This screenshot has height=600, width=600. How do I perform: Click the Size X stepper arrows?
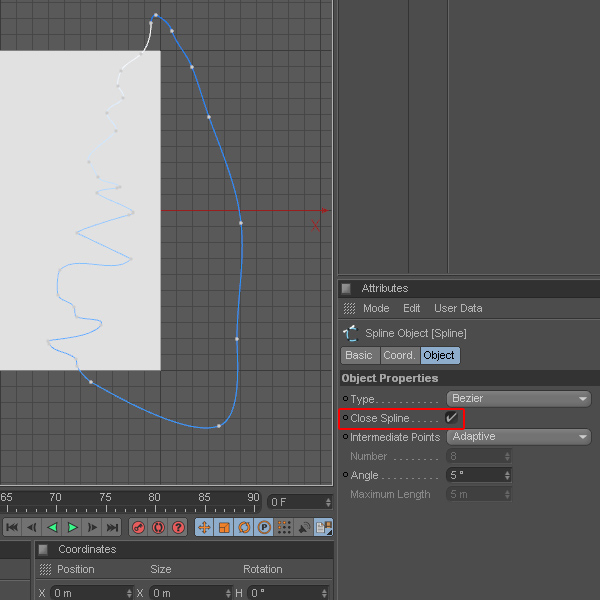pyautogui.click(x=228, y=593)
